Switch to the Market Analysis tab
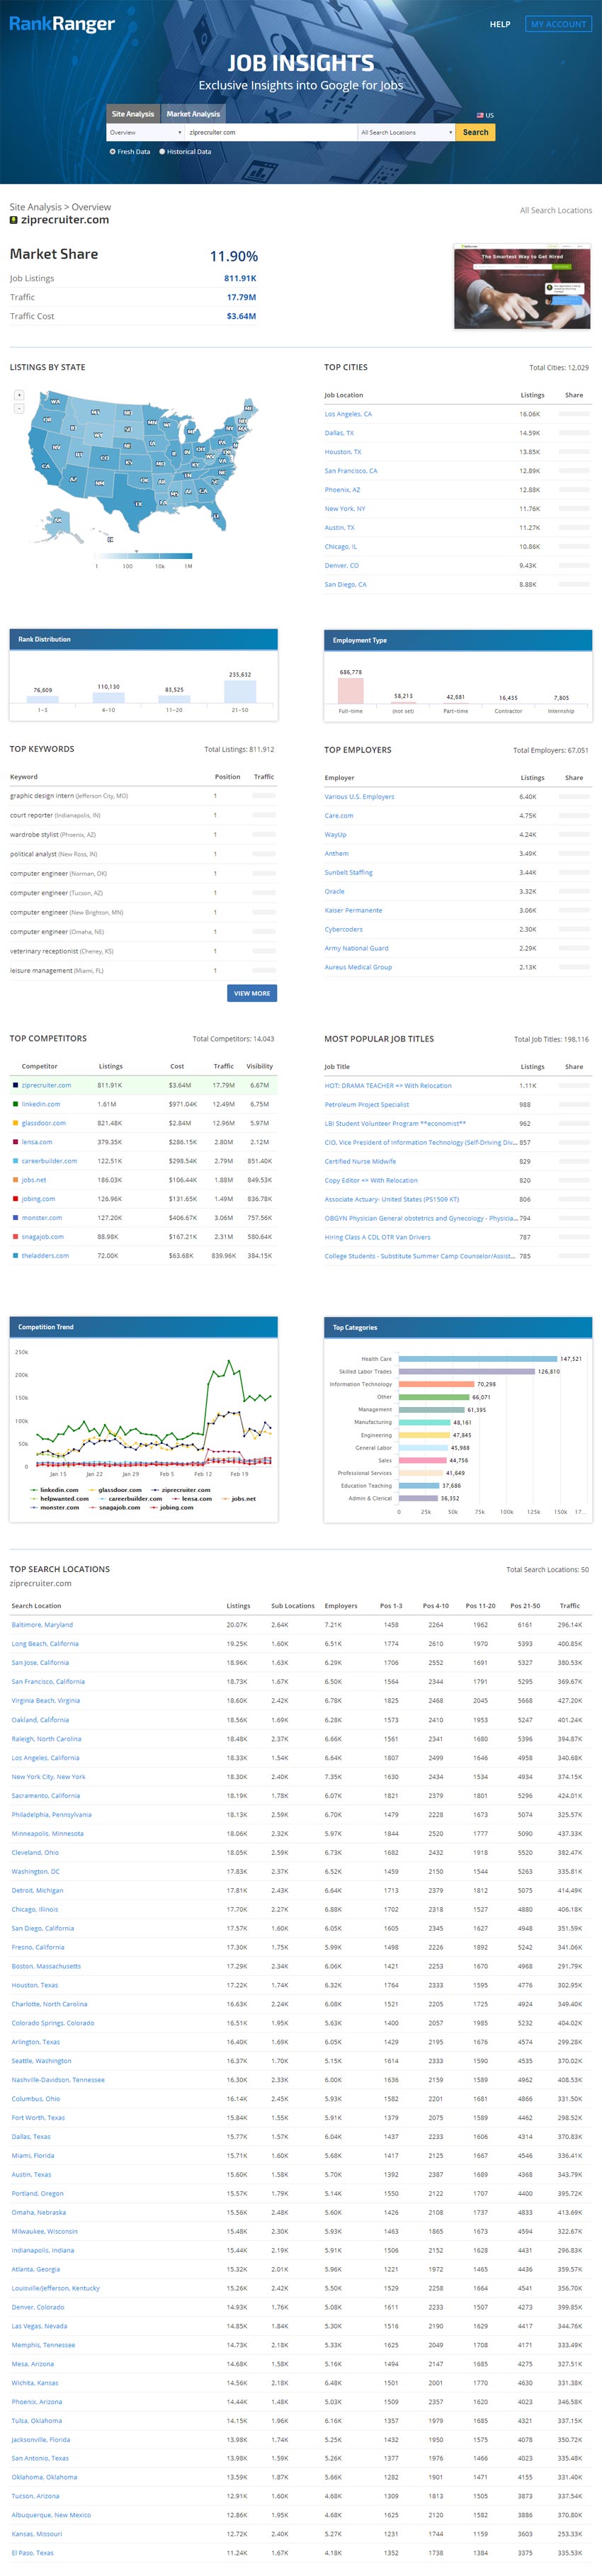 [193, 114]
